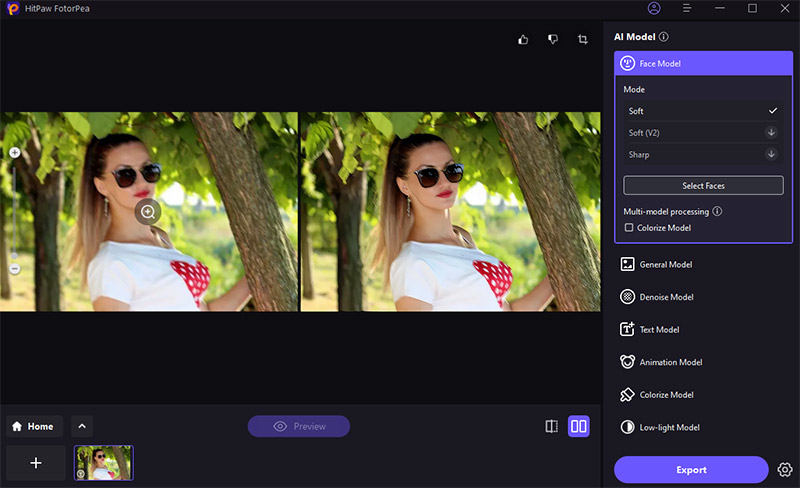This screenshot has height=488, width=800.
Task: Select the General Model option
Action: point(666,265)
